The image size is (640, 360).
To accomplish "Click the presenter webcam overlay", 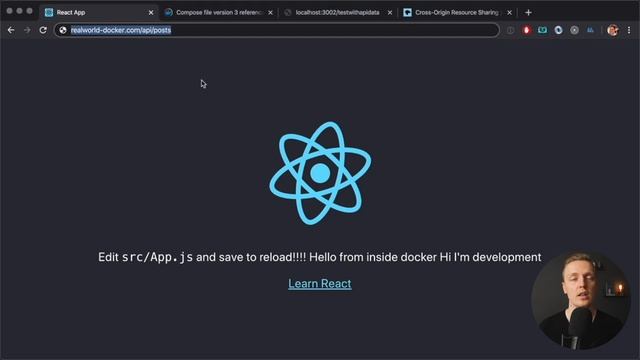I will pyautogui.click(x=581, y=301).
